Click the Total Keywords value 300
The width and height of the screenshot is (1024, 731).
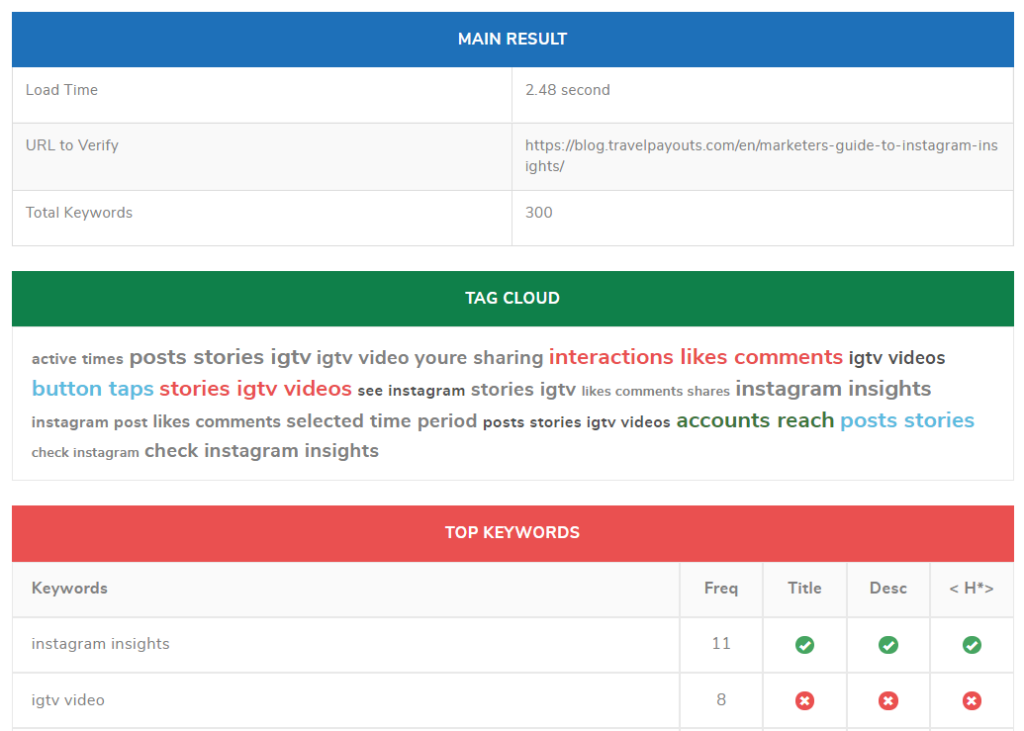539,212
